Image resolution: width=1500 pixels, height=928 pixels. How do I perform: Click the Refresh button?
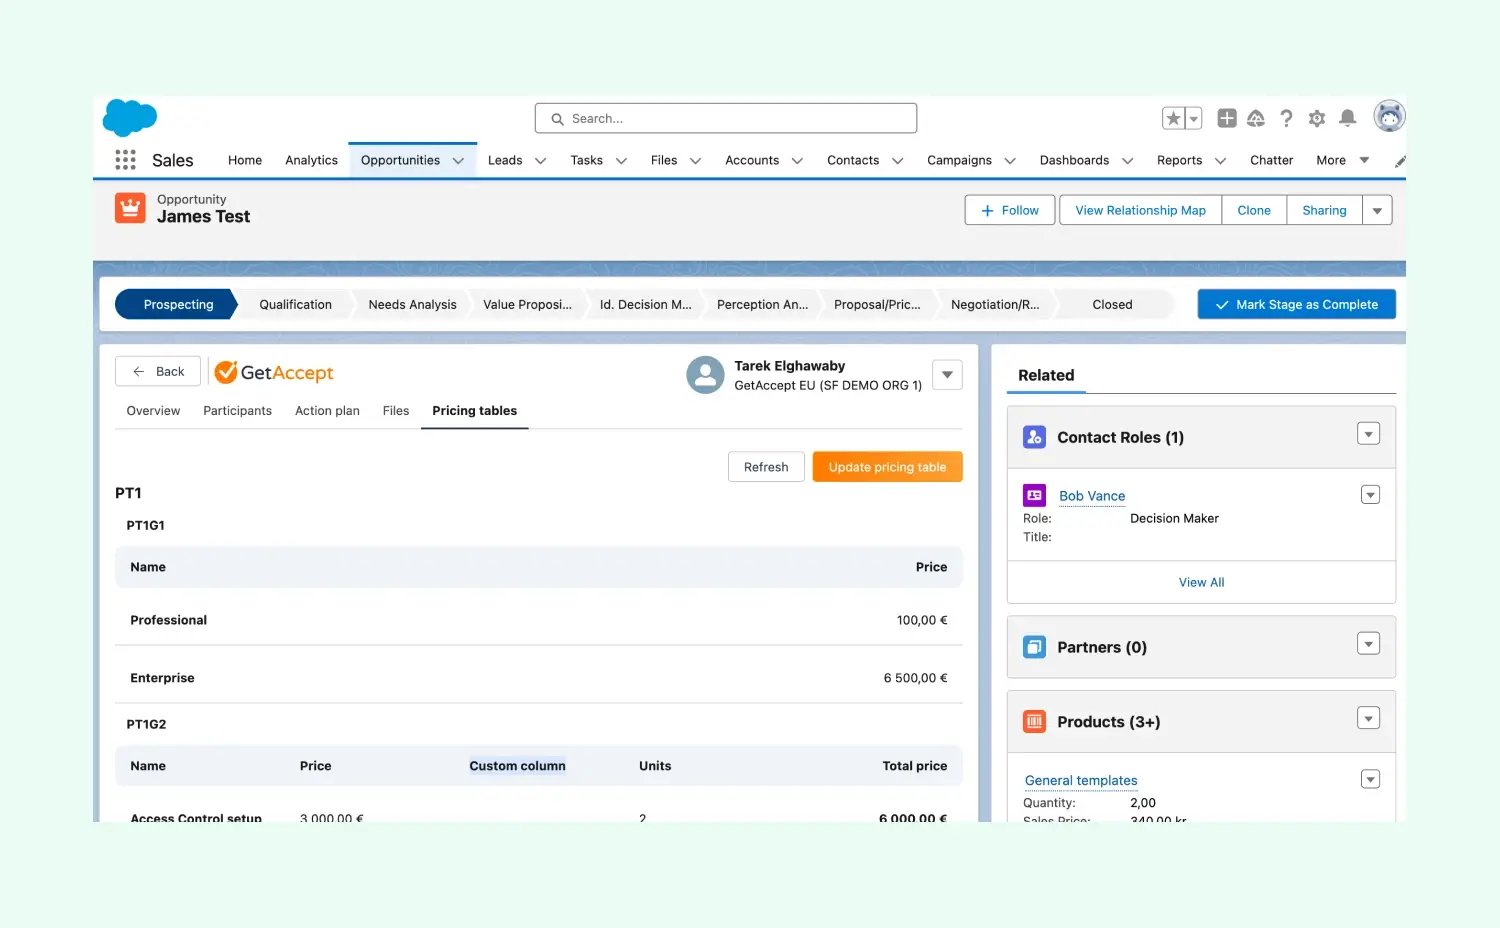[x=766, y=467]
